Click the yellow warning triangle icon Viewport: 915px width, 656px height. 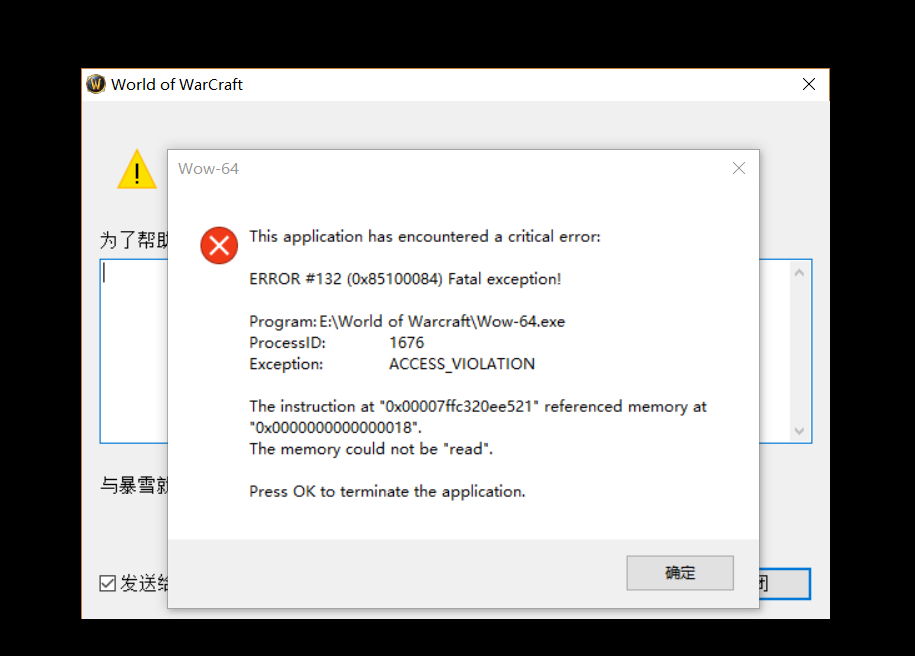pos(137,171)
